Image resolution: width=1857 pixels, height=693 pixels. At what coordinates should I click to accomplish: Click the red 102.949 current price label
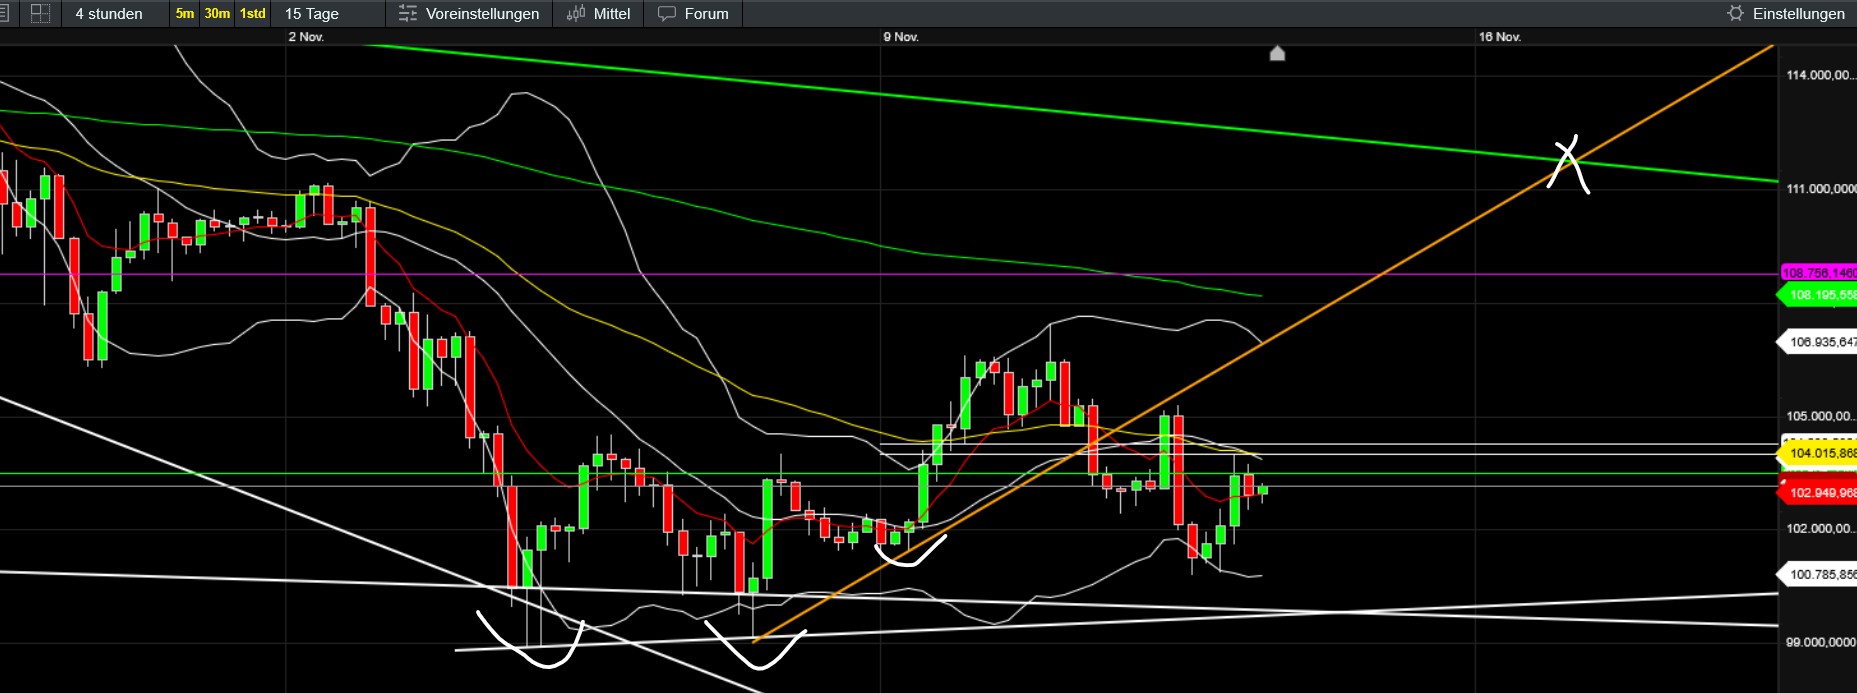(x=1820, y=493)
